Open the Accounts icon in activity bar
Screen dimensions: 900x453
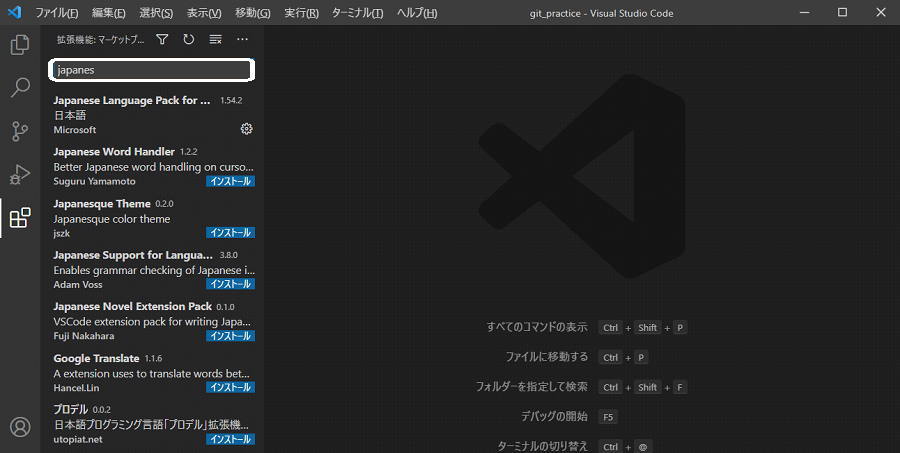tap(20, 427)
